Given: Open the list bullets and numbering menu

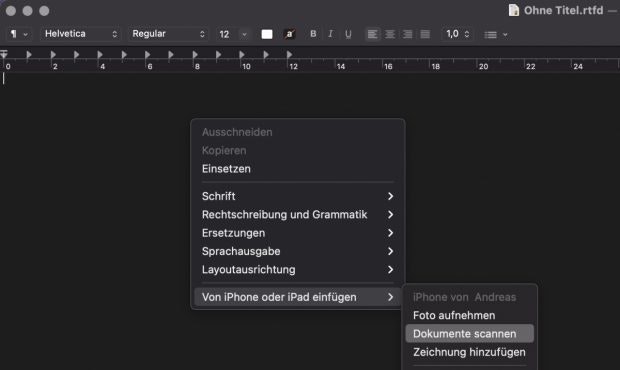Looking at the screenshot, I should (x=495, y=35).
